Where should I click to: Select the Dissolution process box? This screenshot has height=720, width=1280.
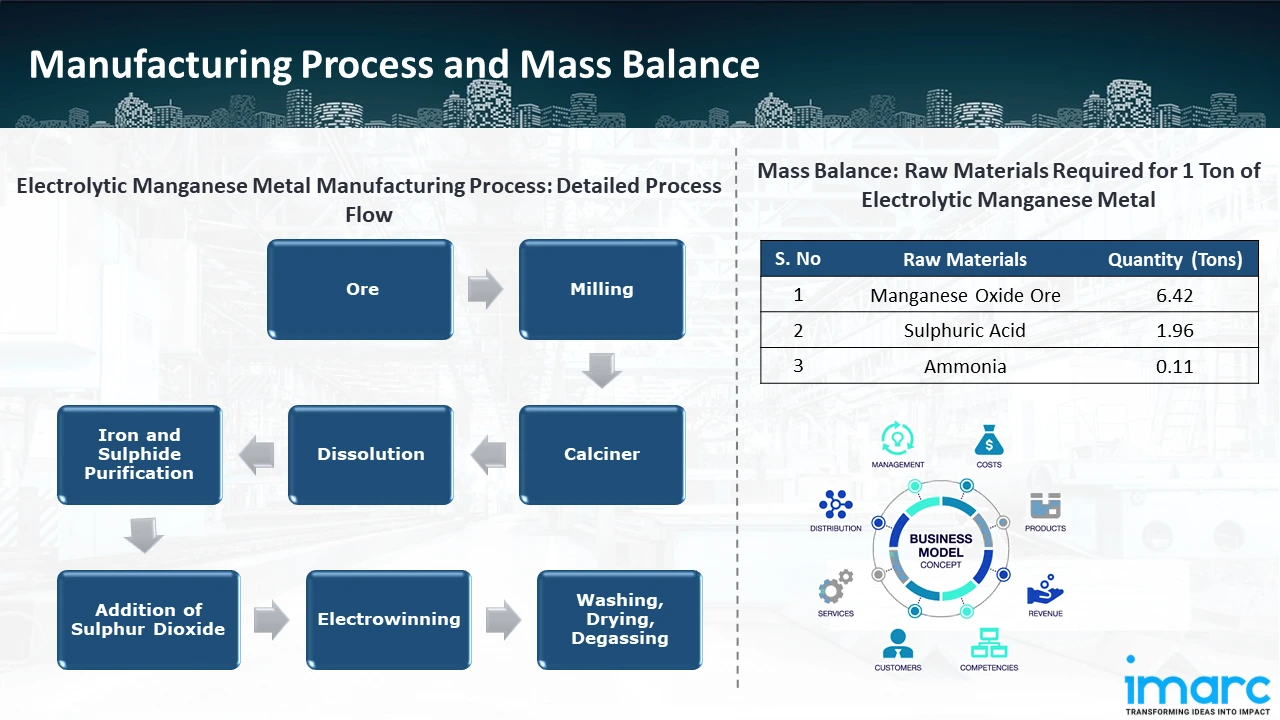[x=370, y=454]
